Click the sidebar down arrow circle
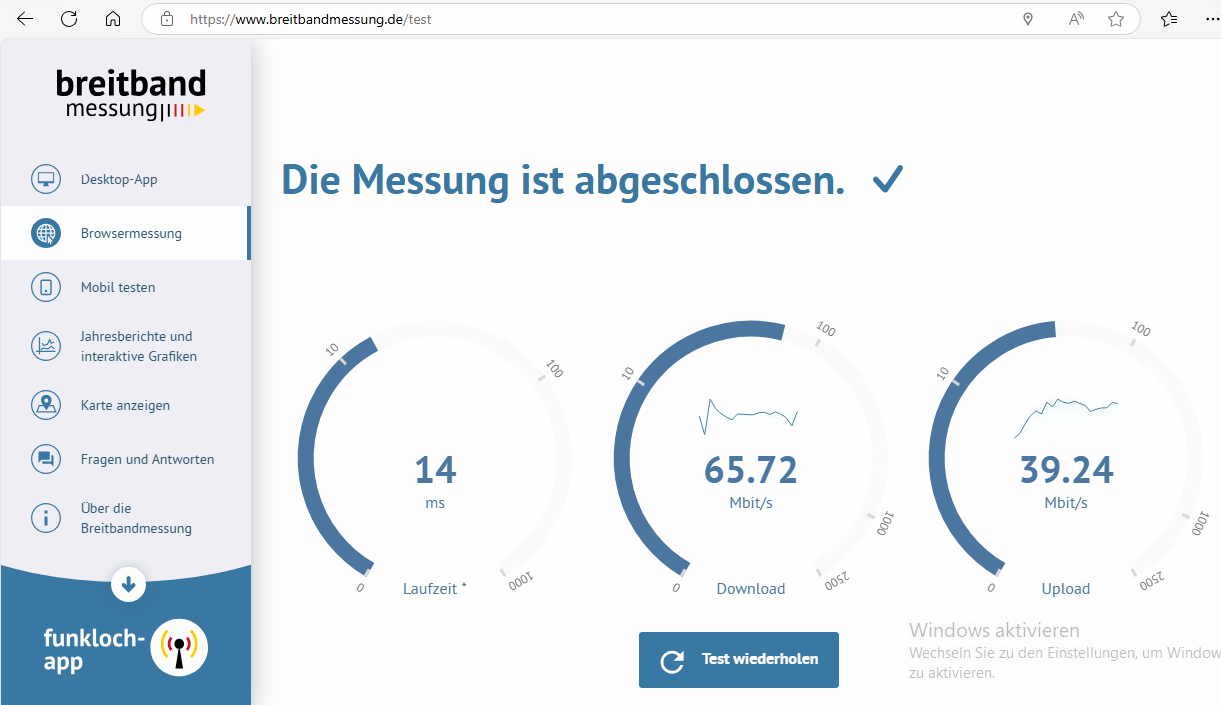This screenshot has width=1221, height=705. (x=129, y=584)
